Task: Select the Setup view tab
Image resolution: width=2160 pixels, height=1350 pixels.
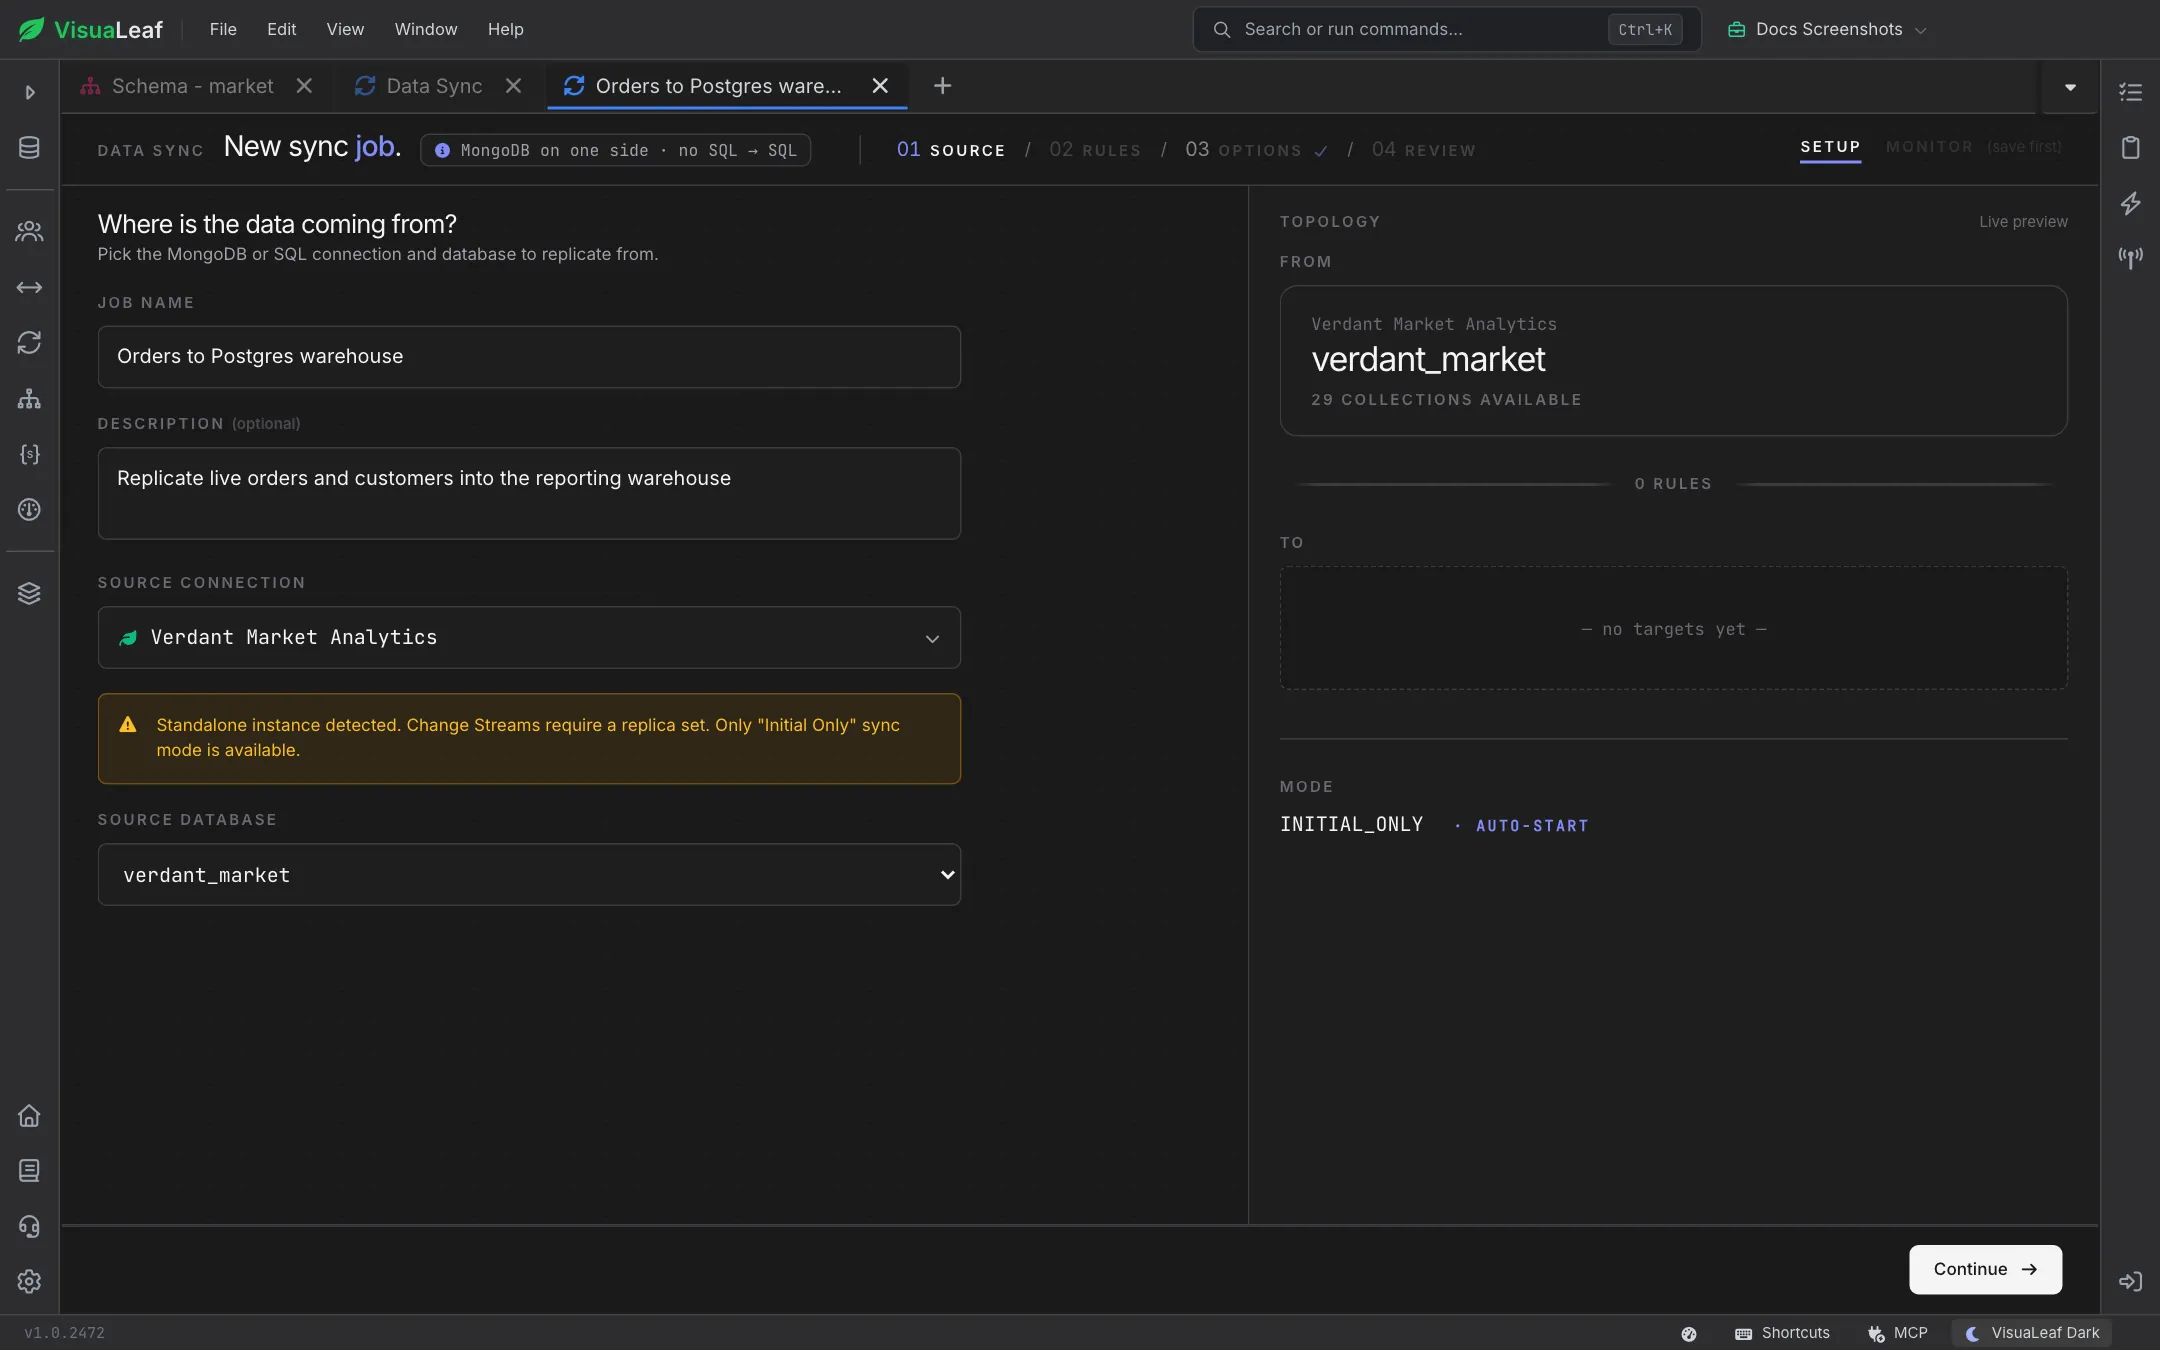Action: coord(1830,147)
